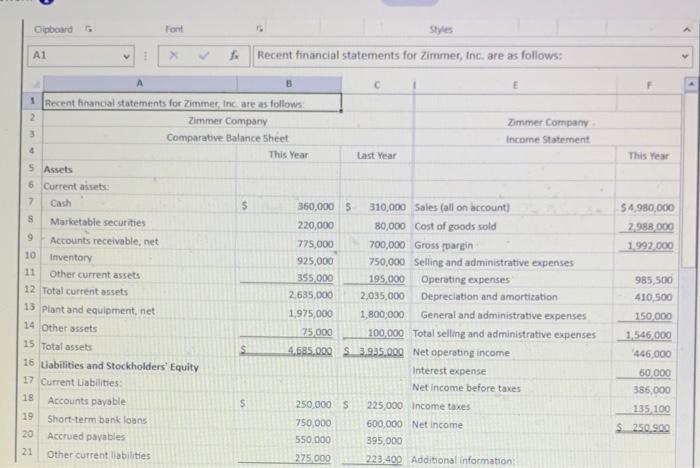
Task: Click the Styles group label
Action: (441, 30)
